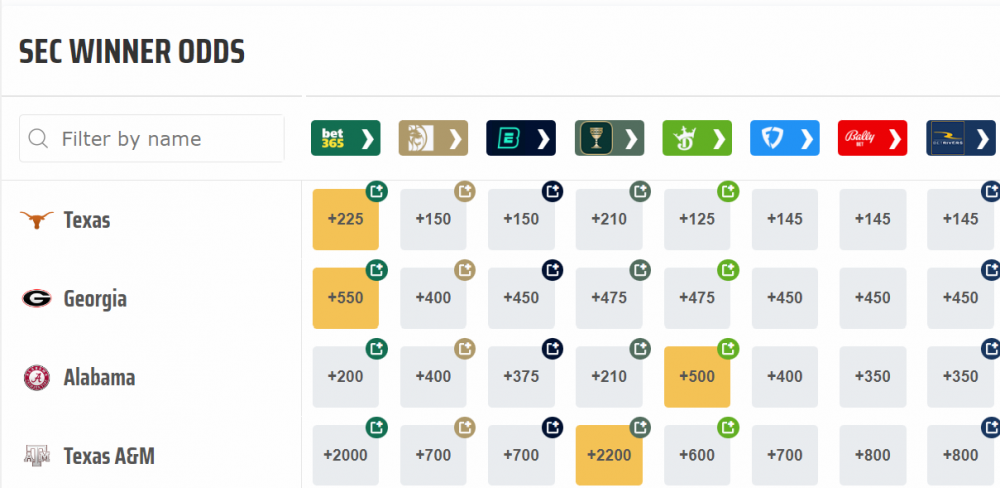Click the Alabama Crimson Tide logo
Screen dimensions: 1000x488
tap(37, 377)
